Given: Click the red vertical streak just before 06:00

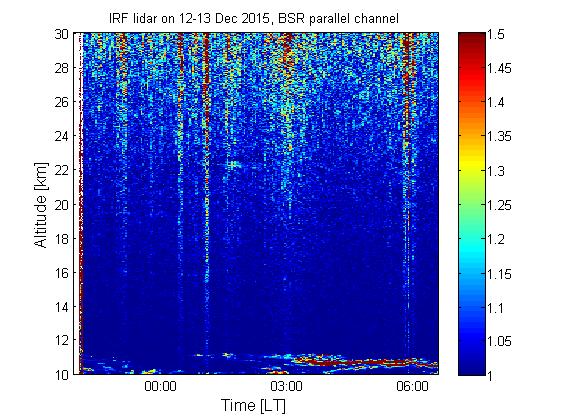Looking at the screenshot, I should click(406, 89).
